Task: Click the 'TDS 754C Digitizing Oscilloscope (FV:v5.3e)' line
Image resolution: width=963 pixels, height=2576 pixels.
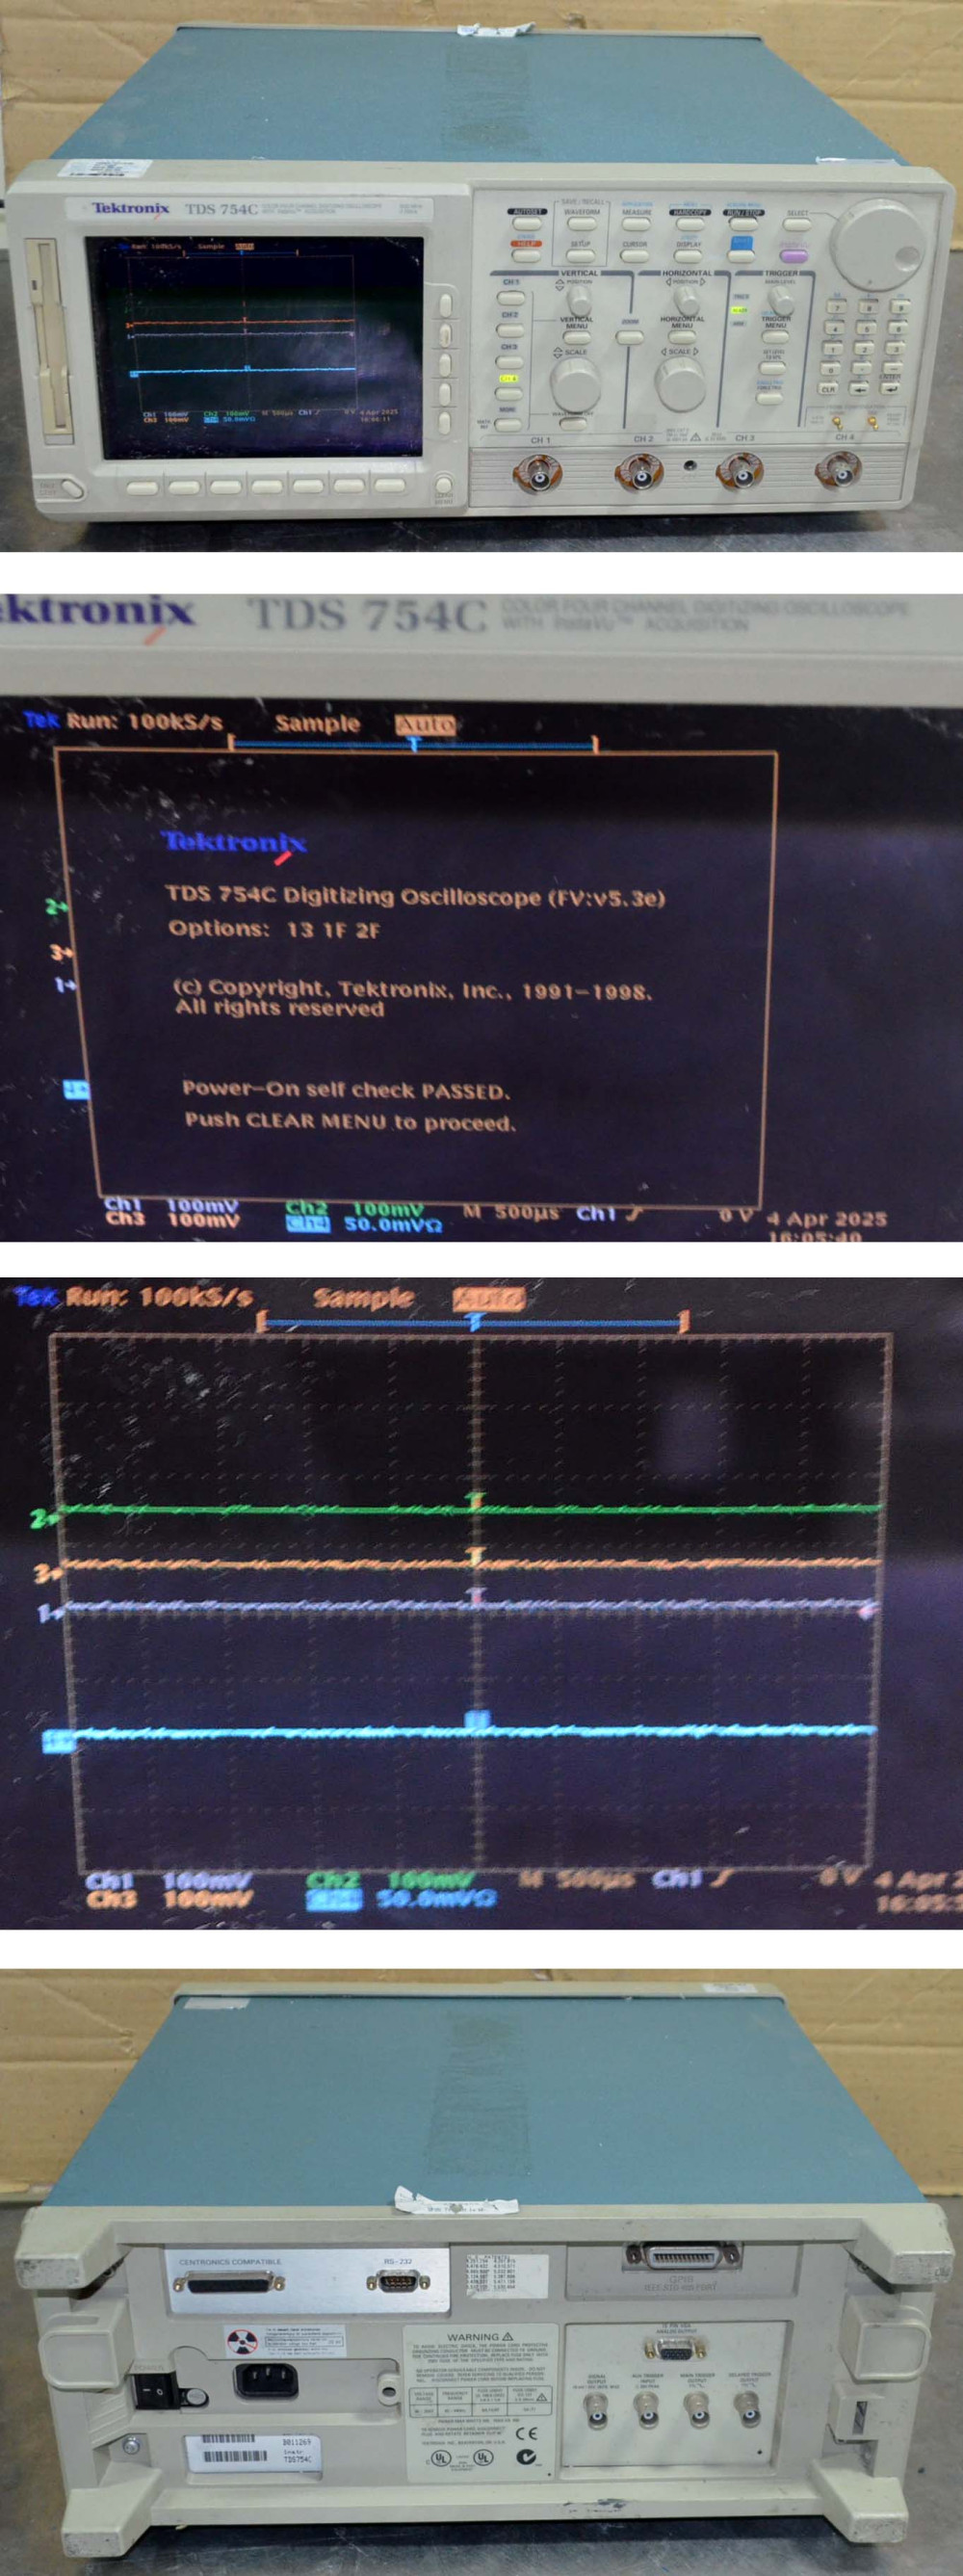Action: coord(415,896)
